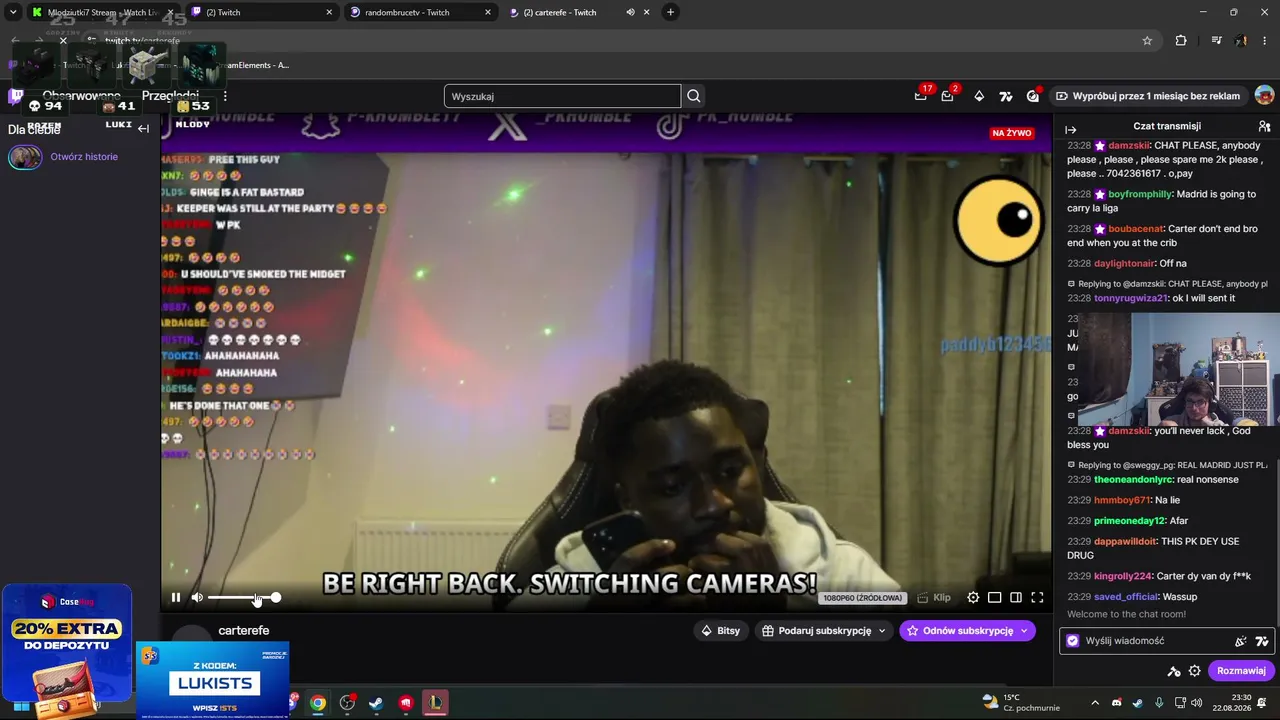This screenshot has width=1280, height=720.
Task: Open the three-dot more menu in Twitch nav
Action: pyautogui.click(x=225, y=96)
